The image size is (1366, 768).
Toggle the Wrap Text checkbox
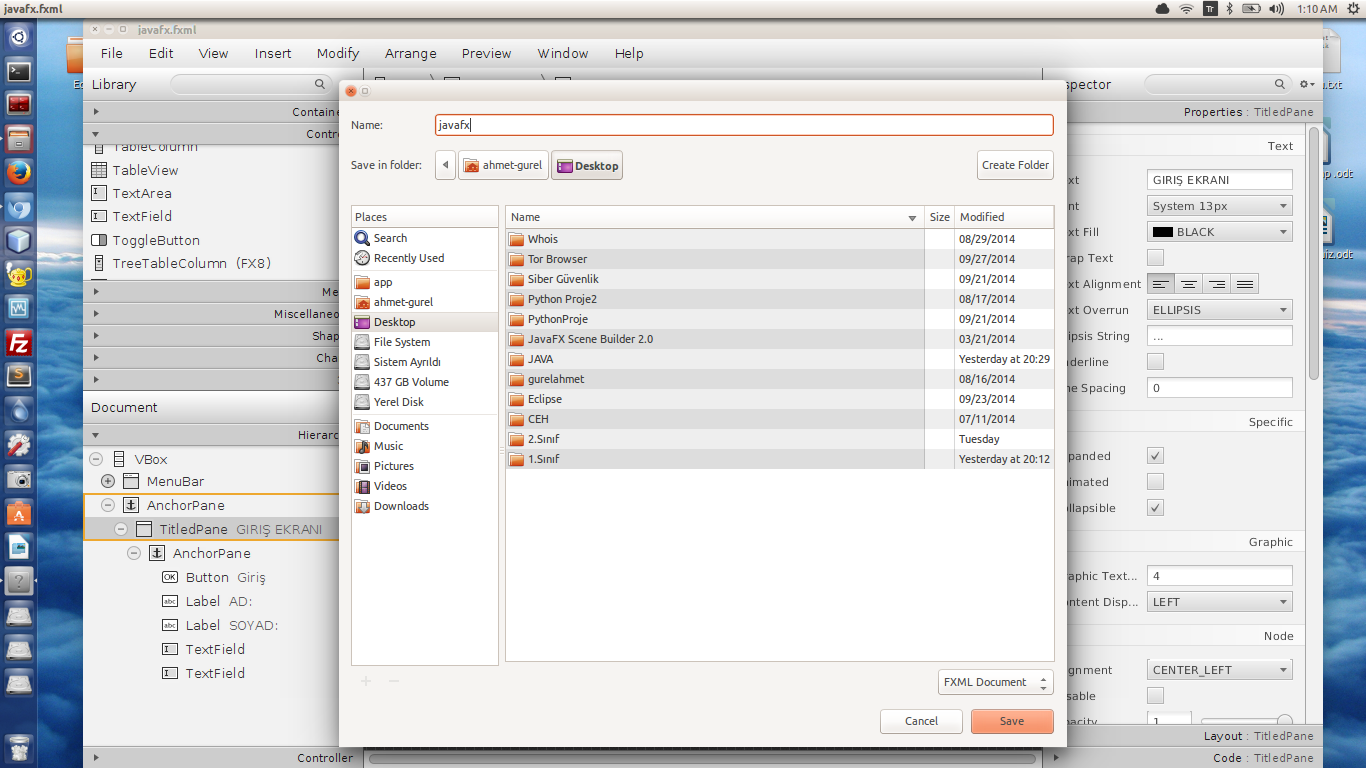tap(1155, 258)
